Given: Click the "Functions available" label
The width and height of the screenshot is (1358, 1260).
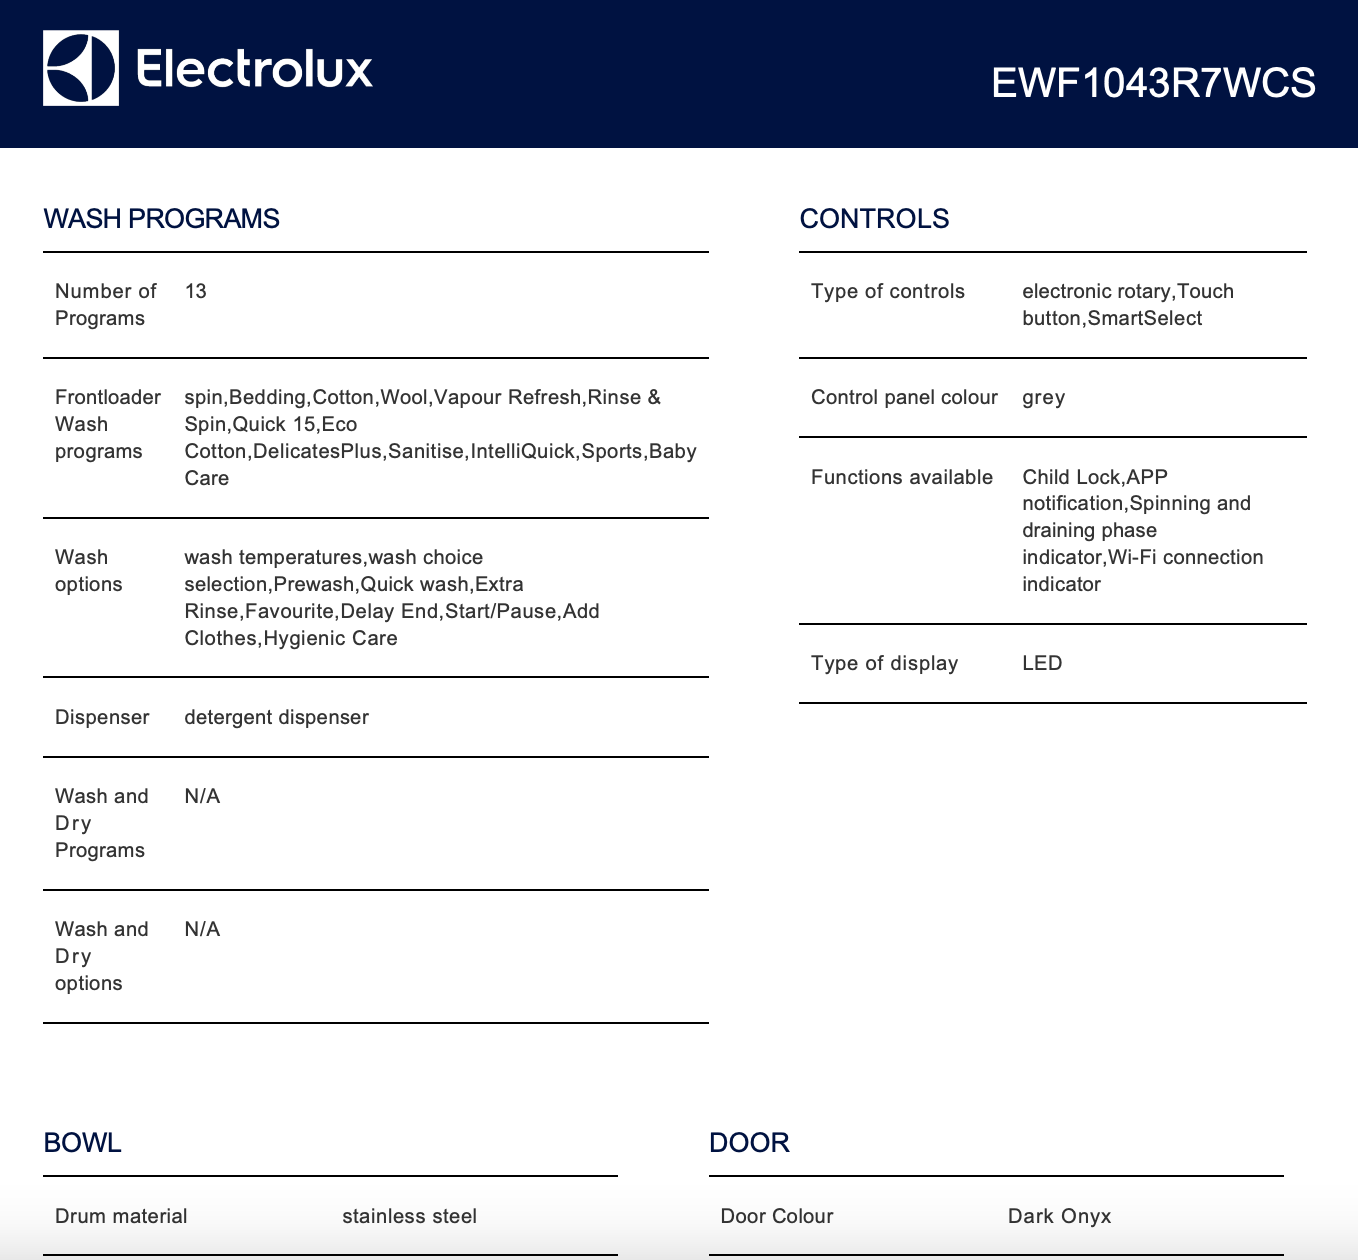Looking at the screenshot, I should tap(902, 477).
